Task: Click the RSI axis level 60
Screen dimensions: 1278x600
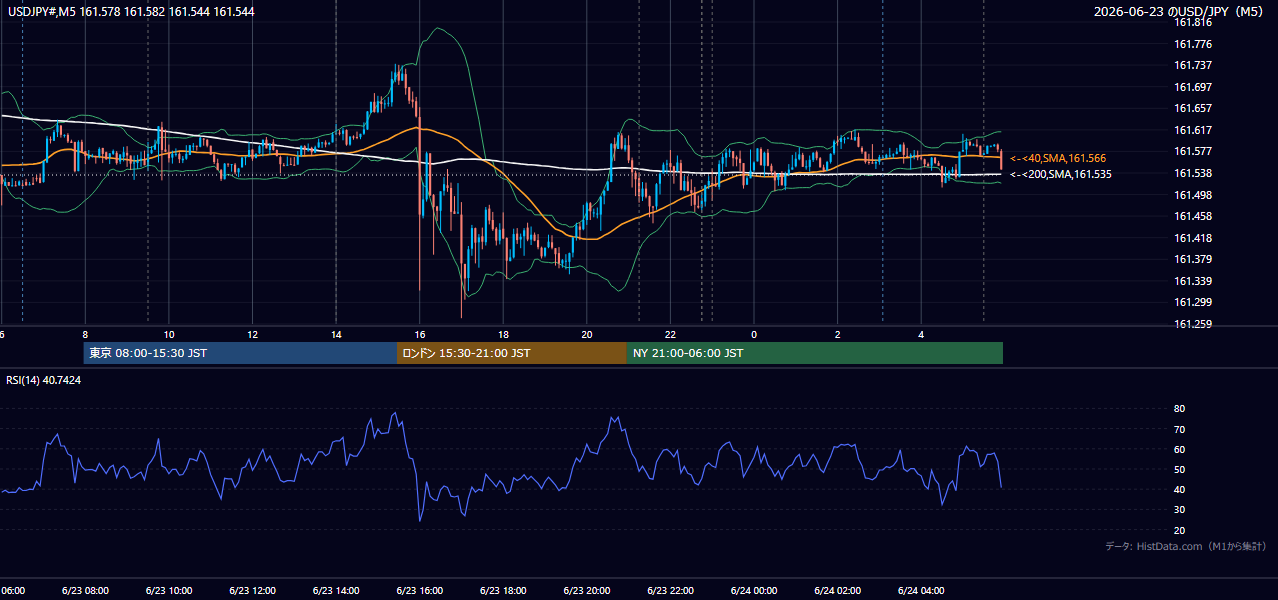Action: (x=1180, y=449)
